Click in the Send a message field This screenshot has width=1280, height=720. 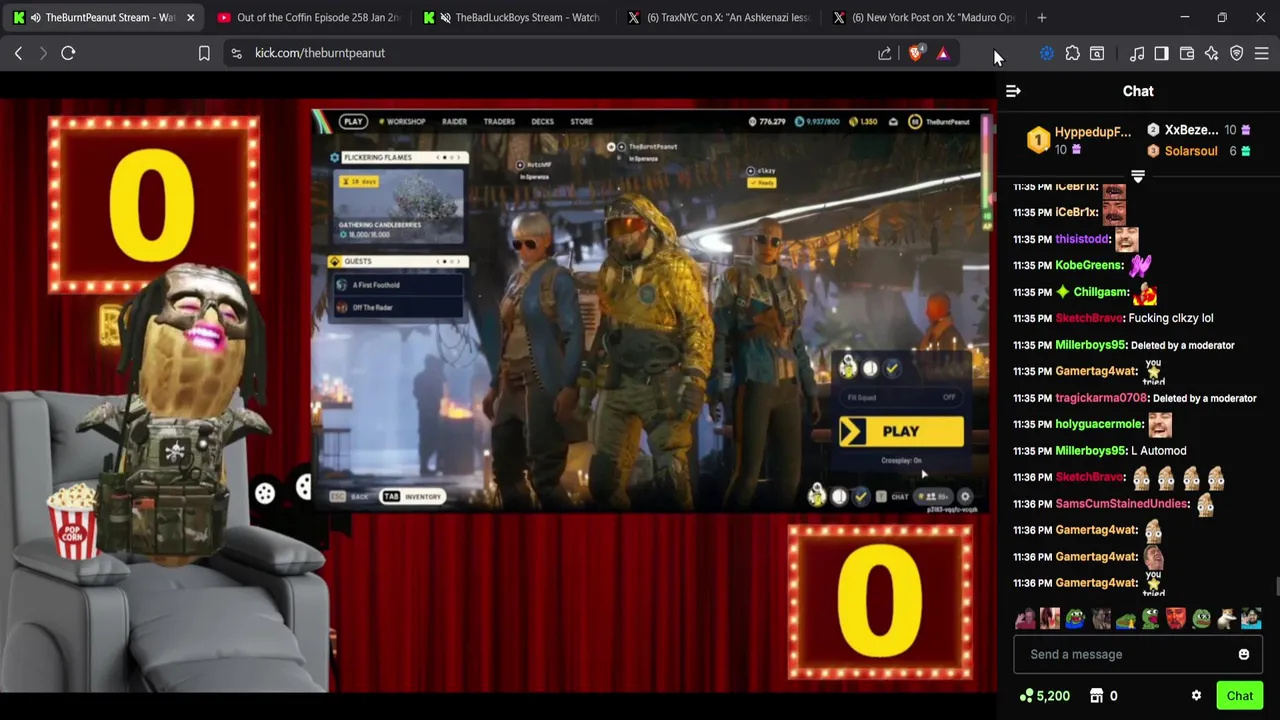pyautogui.click(x=1137, y=654)
